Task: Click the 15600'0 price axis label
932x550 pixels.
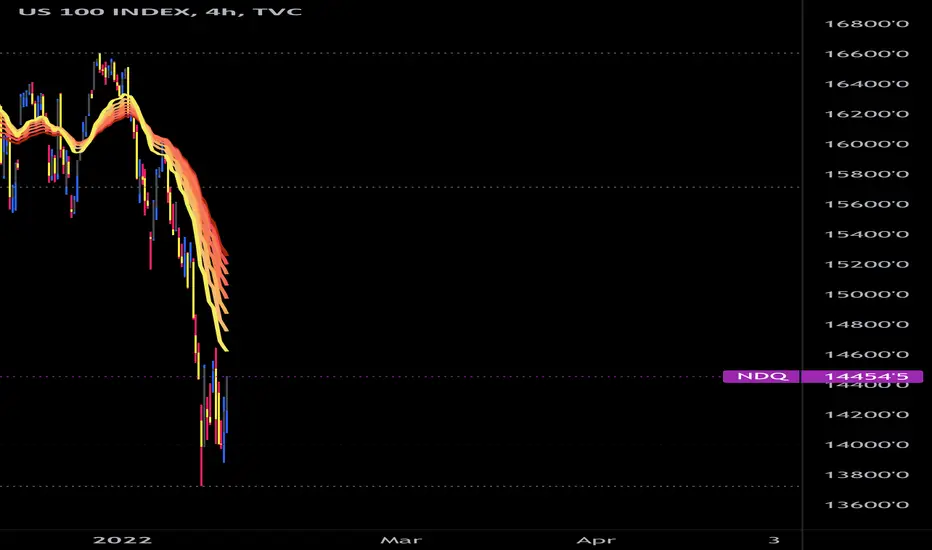Action: (867, 204)
